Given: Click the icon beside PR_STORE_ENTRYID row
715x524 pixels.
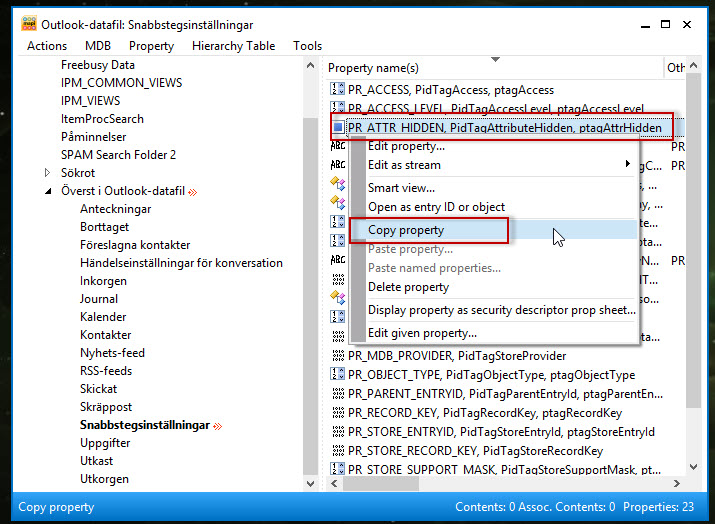Looking at the screenshot, I should (338, 431).
